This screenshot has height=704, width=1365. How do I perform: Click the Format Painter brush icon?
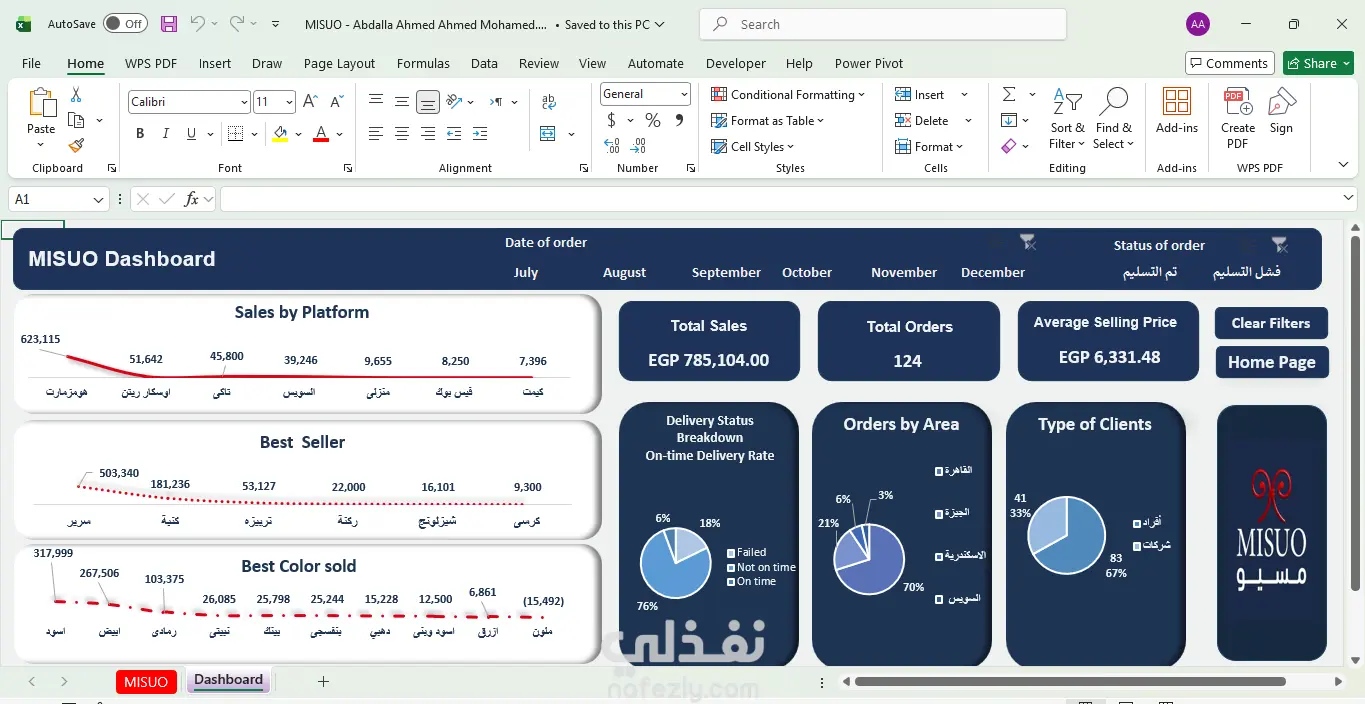pyautogui.click(x=76, y=145)
